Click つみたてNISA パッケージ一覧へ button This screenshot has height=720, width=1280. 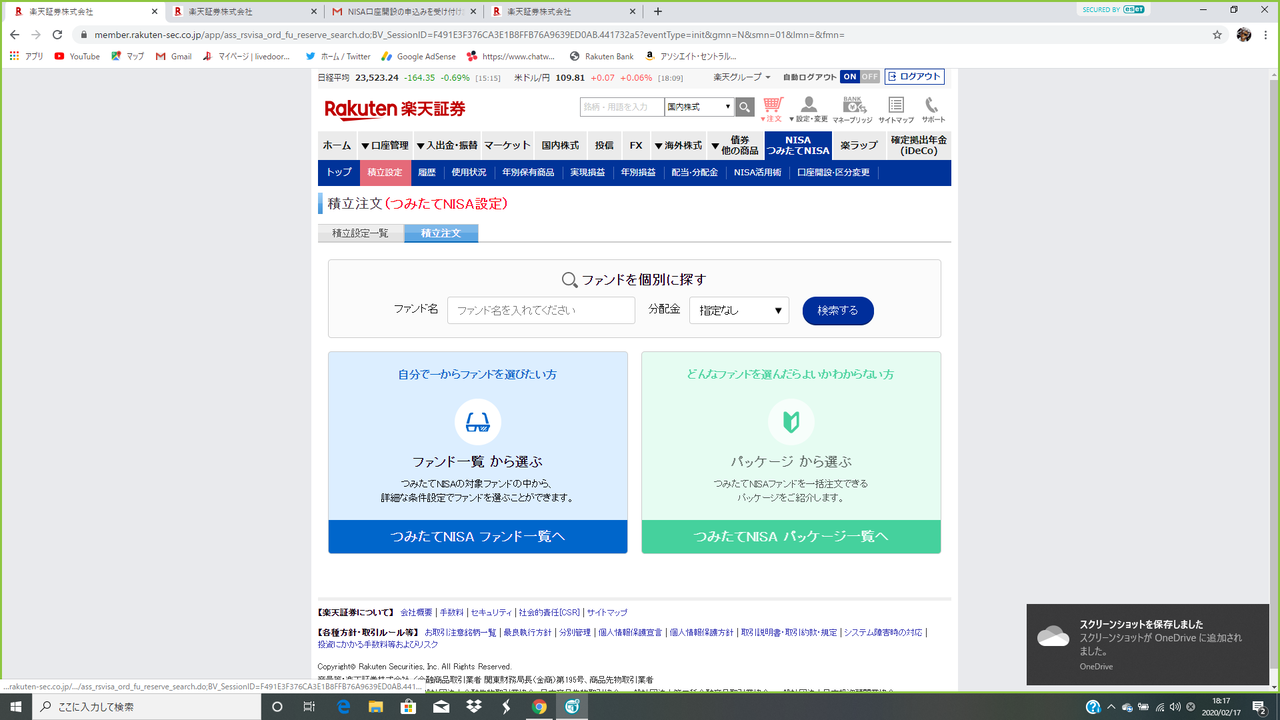tap(791, 537)
